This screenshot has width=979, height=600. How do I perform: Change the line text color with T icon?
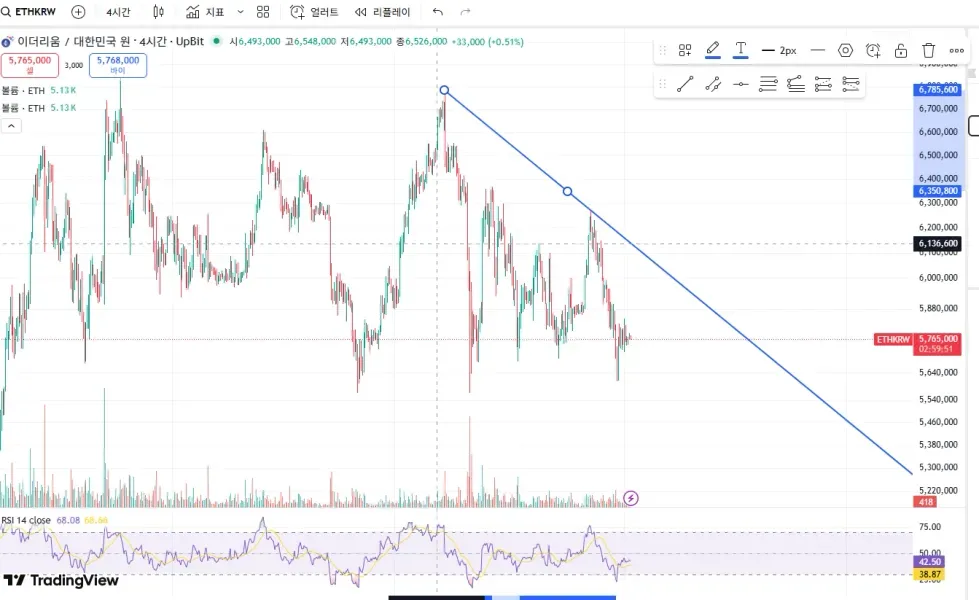[740, 50]
